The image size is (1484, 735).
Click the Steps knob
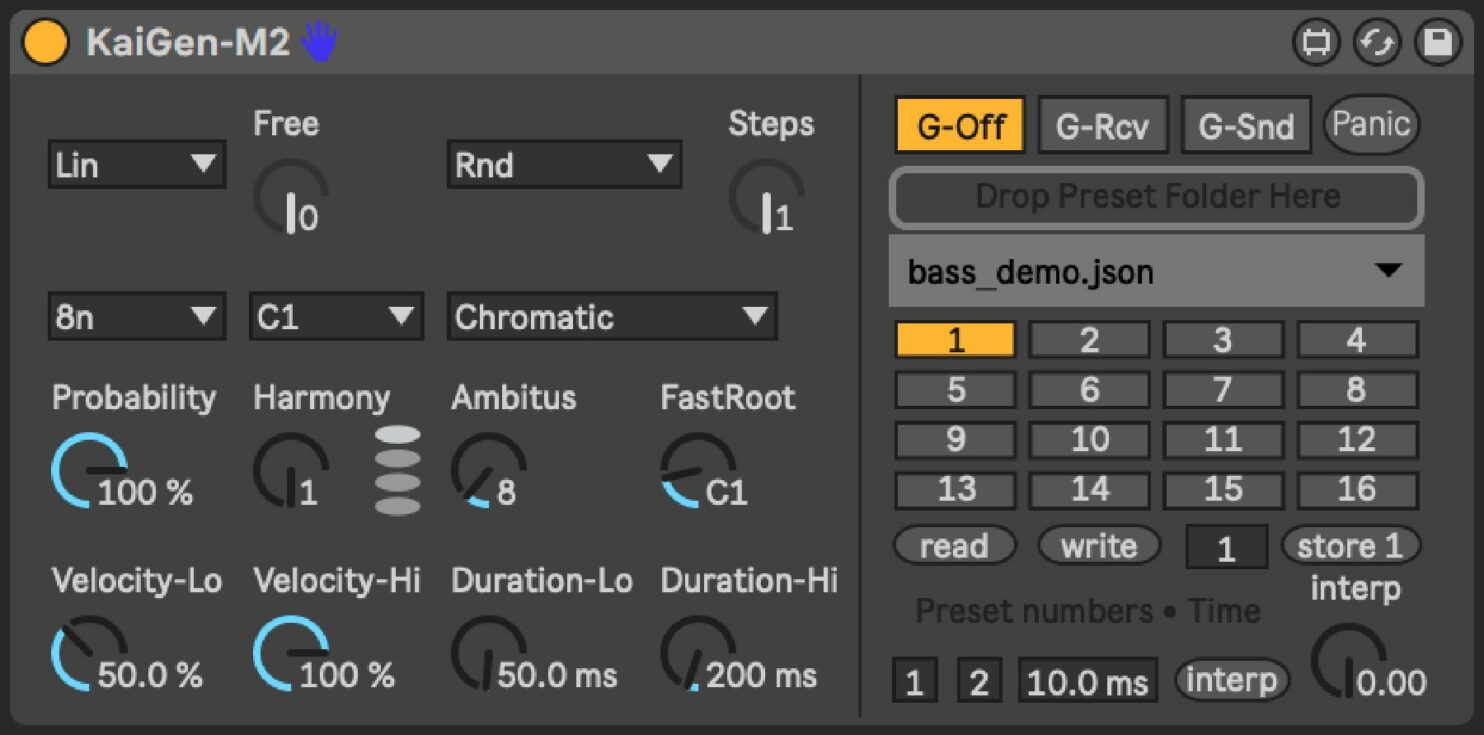(766, 197)
